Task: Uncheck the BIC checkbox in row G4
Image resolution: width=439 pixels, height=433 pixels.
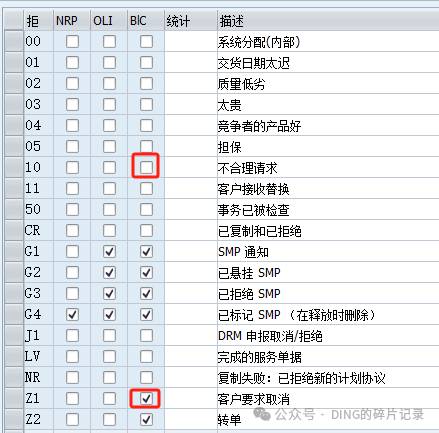Action: (x=146, y=315)
